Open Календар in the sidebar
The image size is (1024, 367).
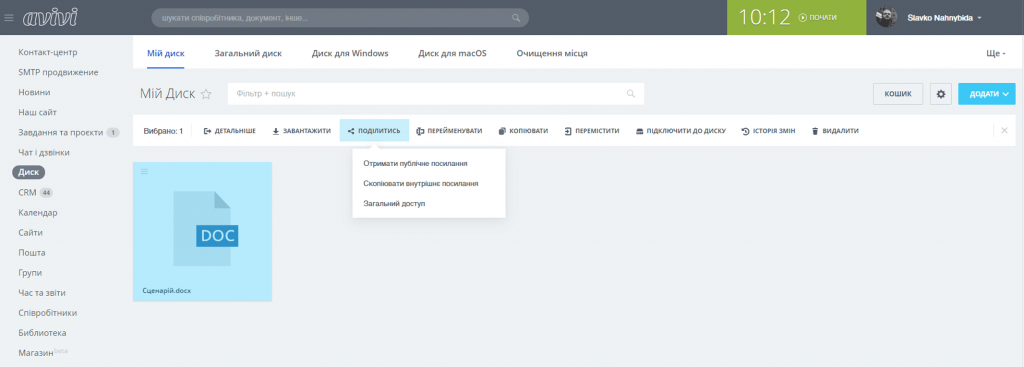pyautogui.click(x=38, y=213)
